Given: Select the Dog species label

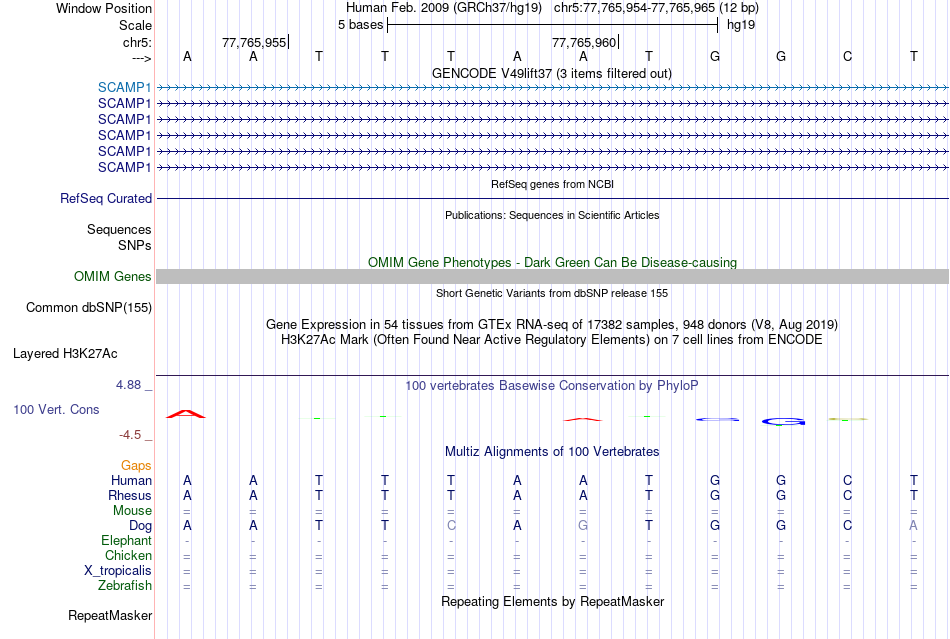Looking at the screenshot, I should point(140,526).
